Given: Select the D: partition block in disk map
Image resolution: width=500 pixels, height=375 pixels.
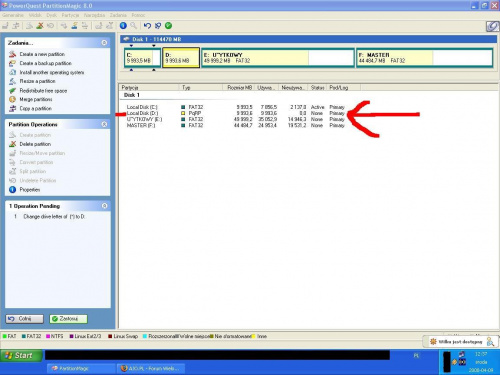Looking at the screenshot, I should (181, 58).
